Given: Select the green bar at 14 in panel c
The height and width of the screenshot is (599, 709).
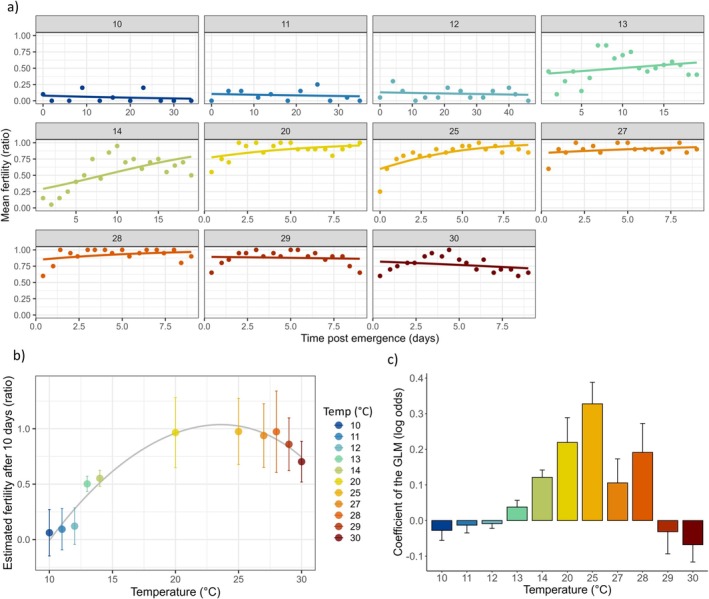Looking at the screenshot, I should click(x=542, y=499).
